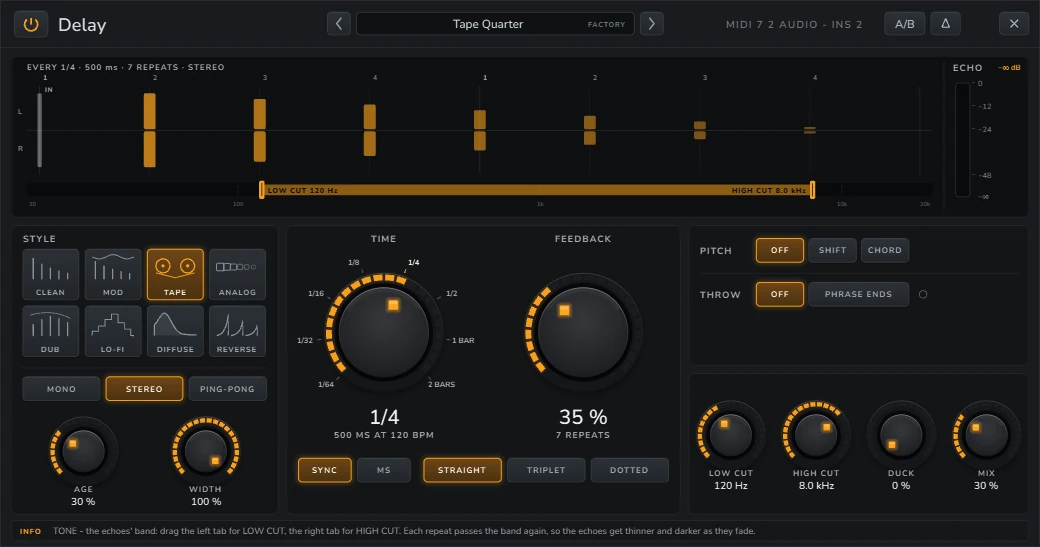Turn Pitch off
1040x547 pixels.
click(x=779, y=250)
